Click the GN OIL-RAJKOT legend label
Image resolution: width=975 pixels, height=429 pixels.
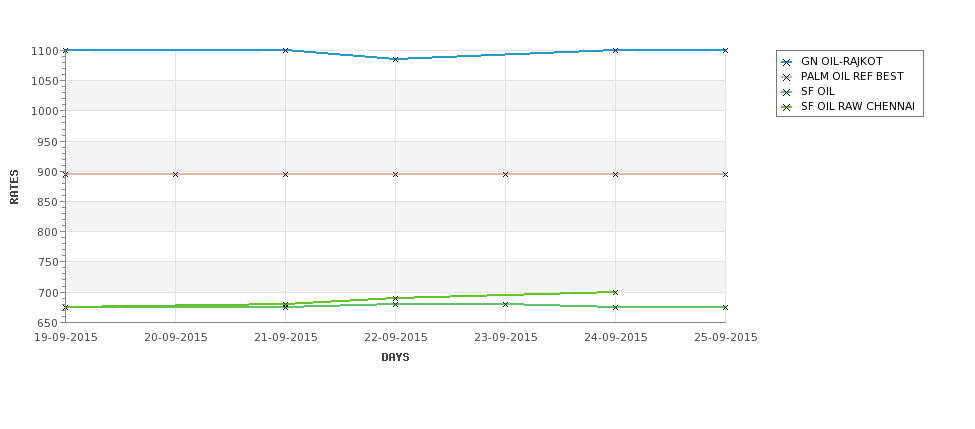[x=841, y=62]
